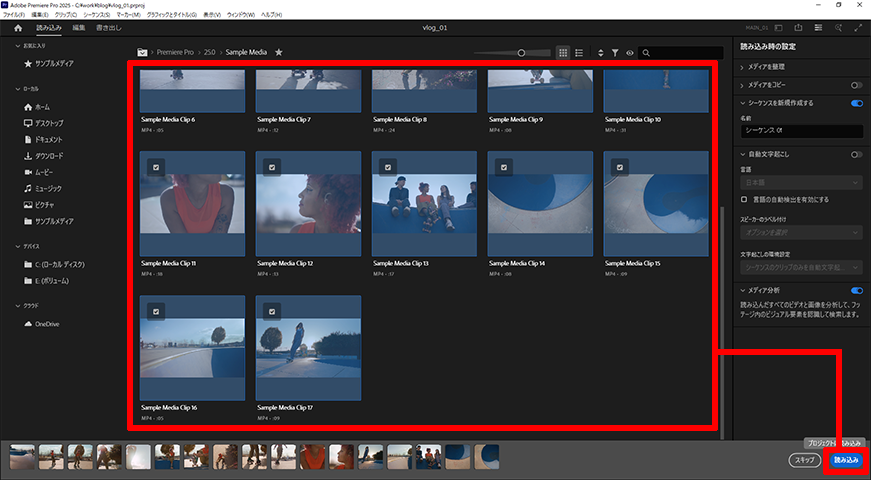Switch to grid view of media
This screenshot has height=480, width=871.
(563, 52)
